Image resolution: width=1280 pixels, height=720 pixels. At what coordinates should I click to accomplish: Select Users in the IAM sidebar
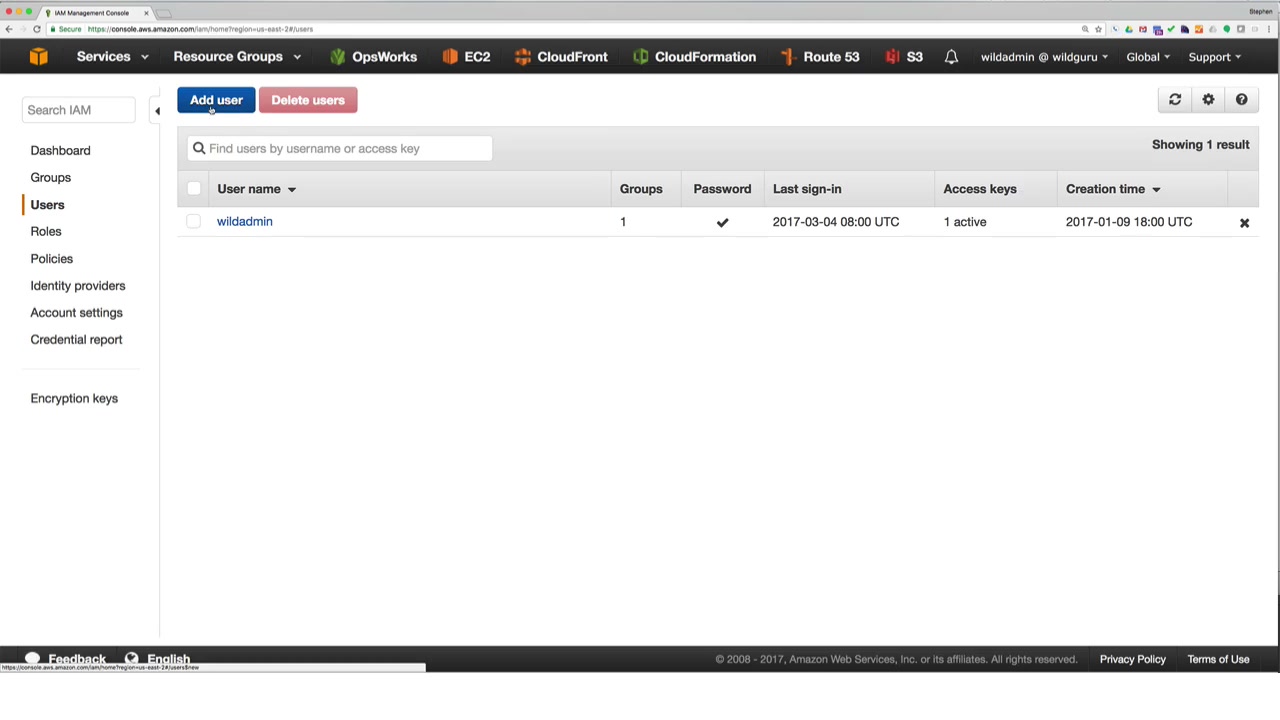[47, 205]
